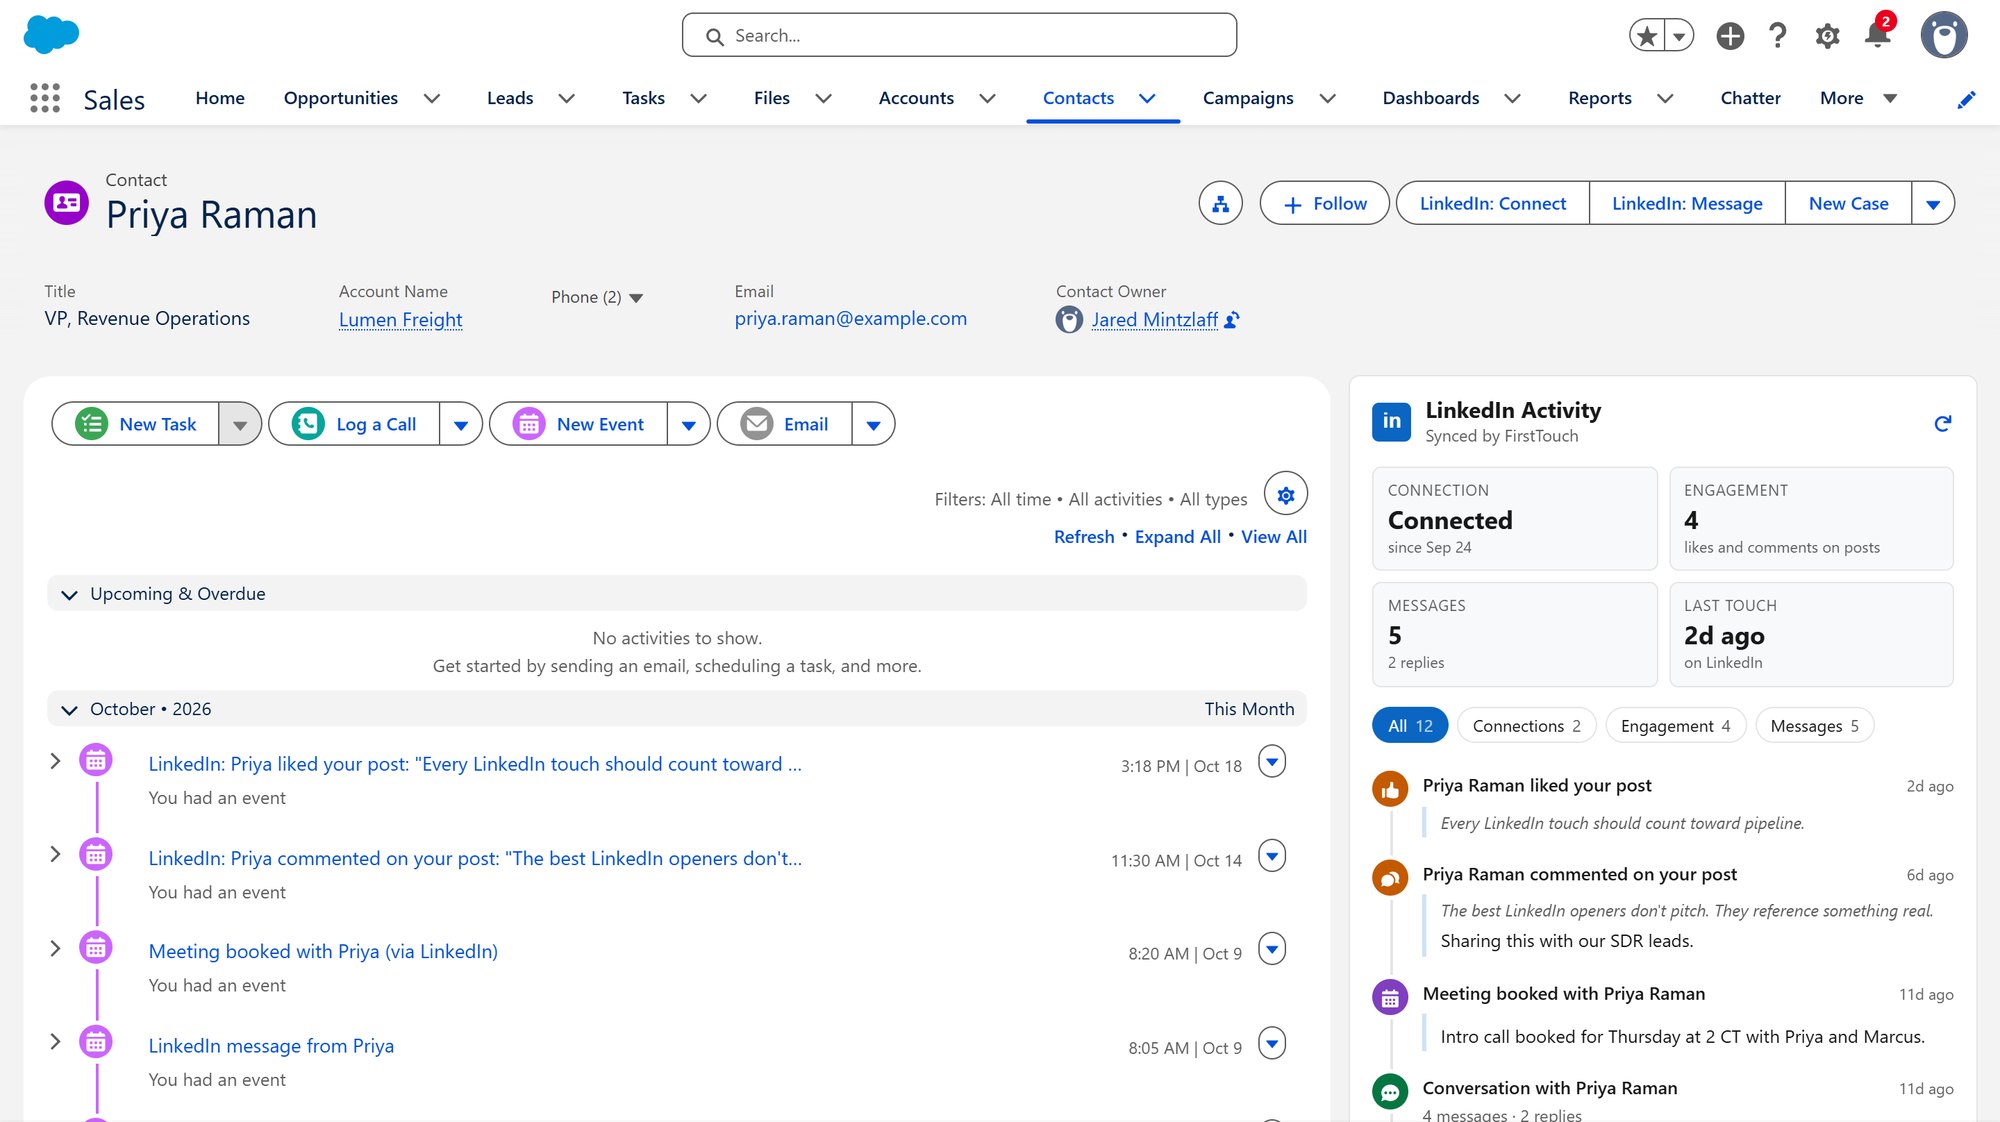This screenshot has height=1122, width=2000.
Task: Open the App Launcher grid icon
Action: coord(45,98)
